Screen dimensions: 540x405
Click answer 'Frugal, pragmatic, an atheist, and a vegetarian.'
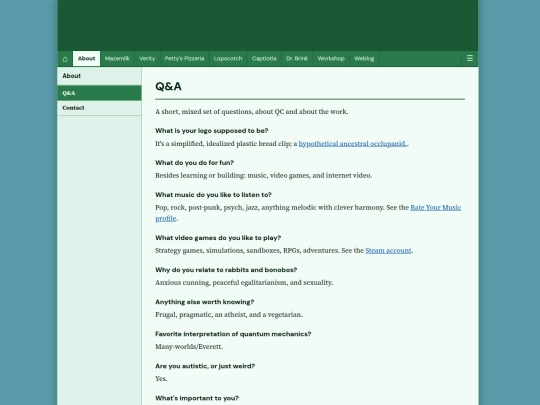[x=229, y=314]
